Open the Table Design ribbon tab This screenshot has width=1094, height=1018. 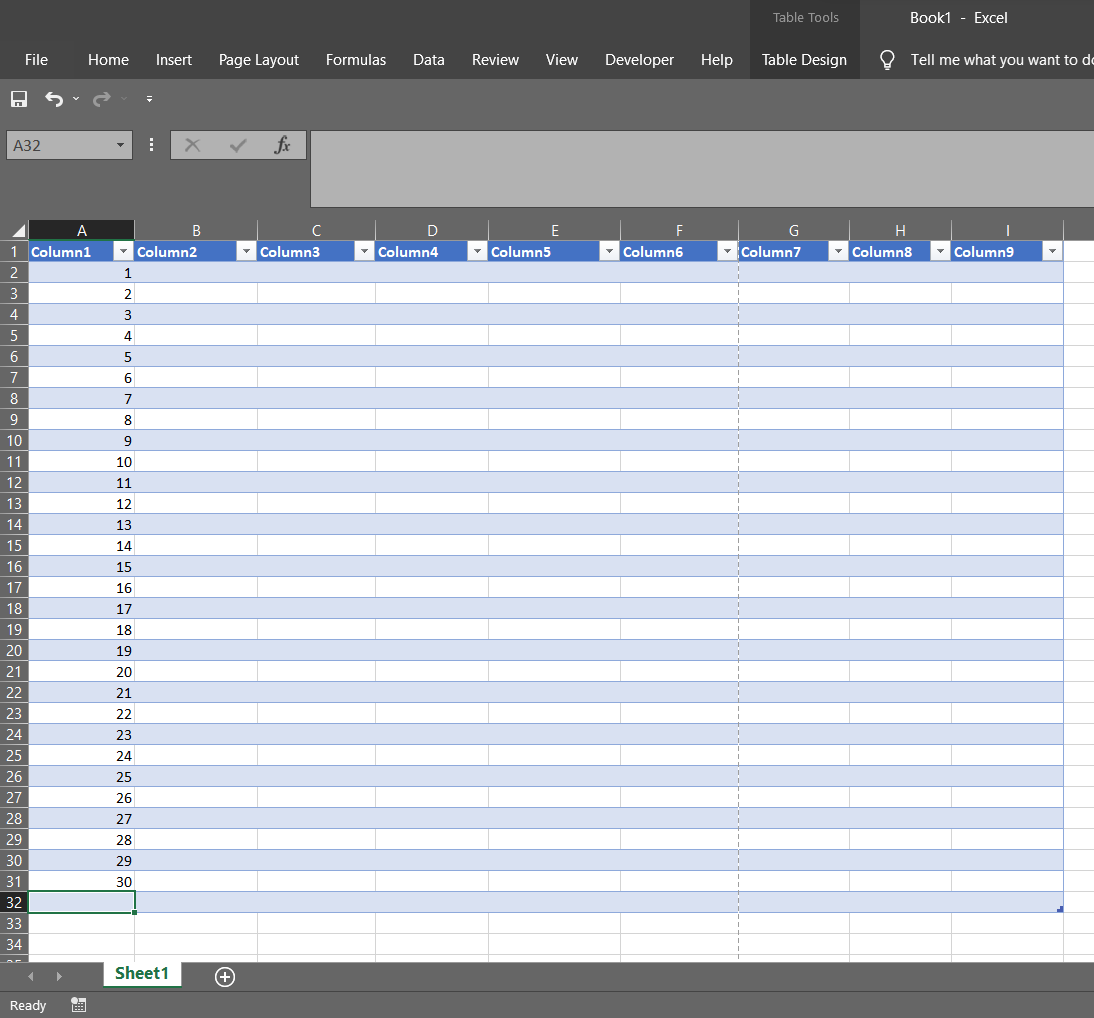(804, 60)
